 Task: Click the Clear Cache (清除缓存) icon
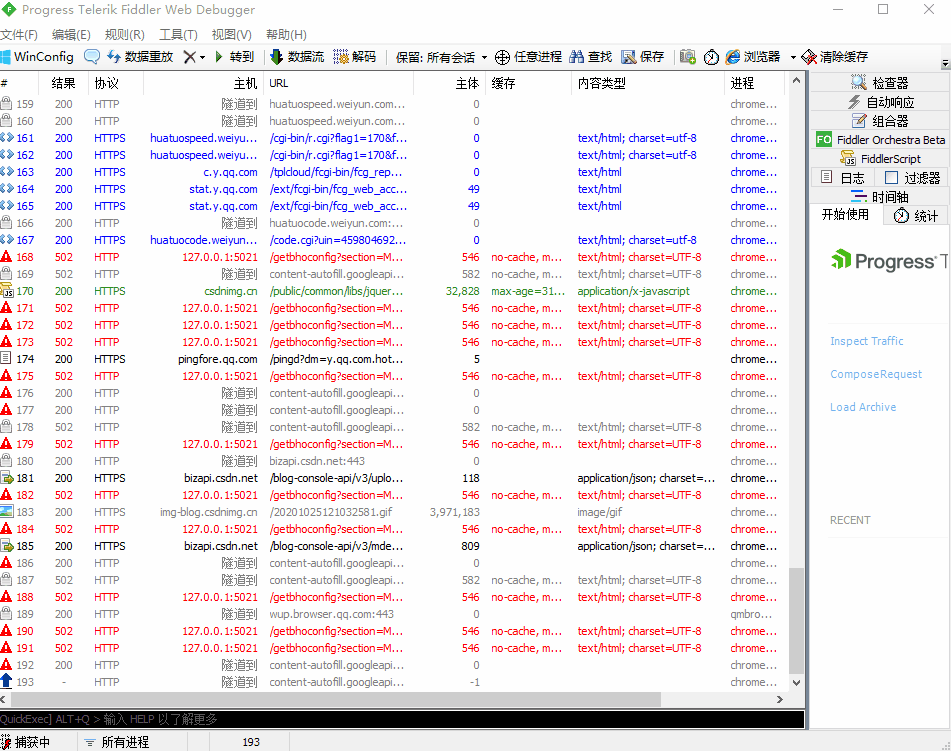point(809,57)
